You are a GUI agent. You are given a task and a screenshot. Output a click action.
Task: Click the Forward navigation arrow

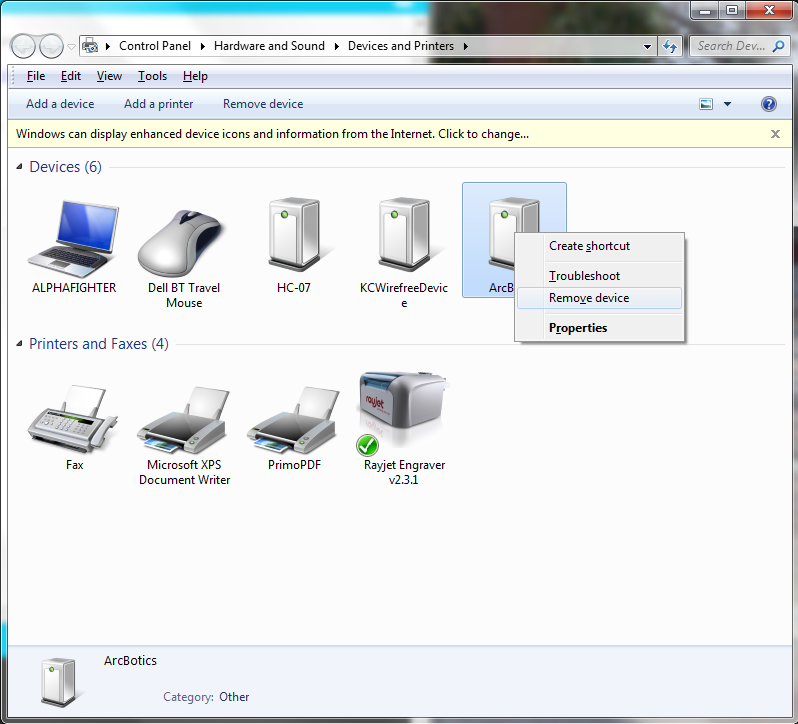(51, 46)
